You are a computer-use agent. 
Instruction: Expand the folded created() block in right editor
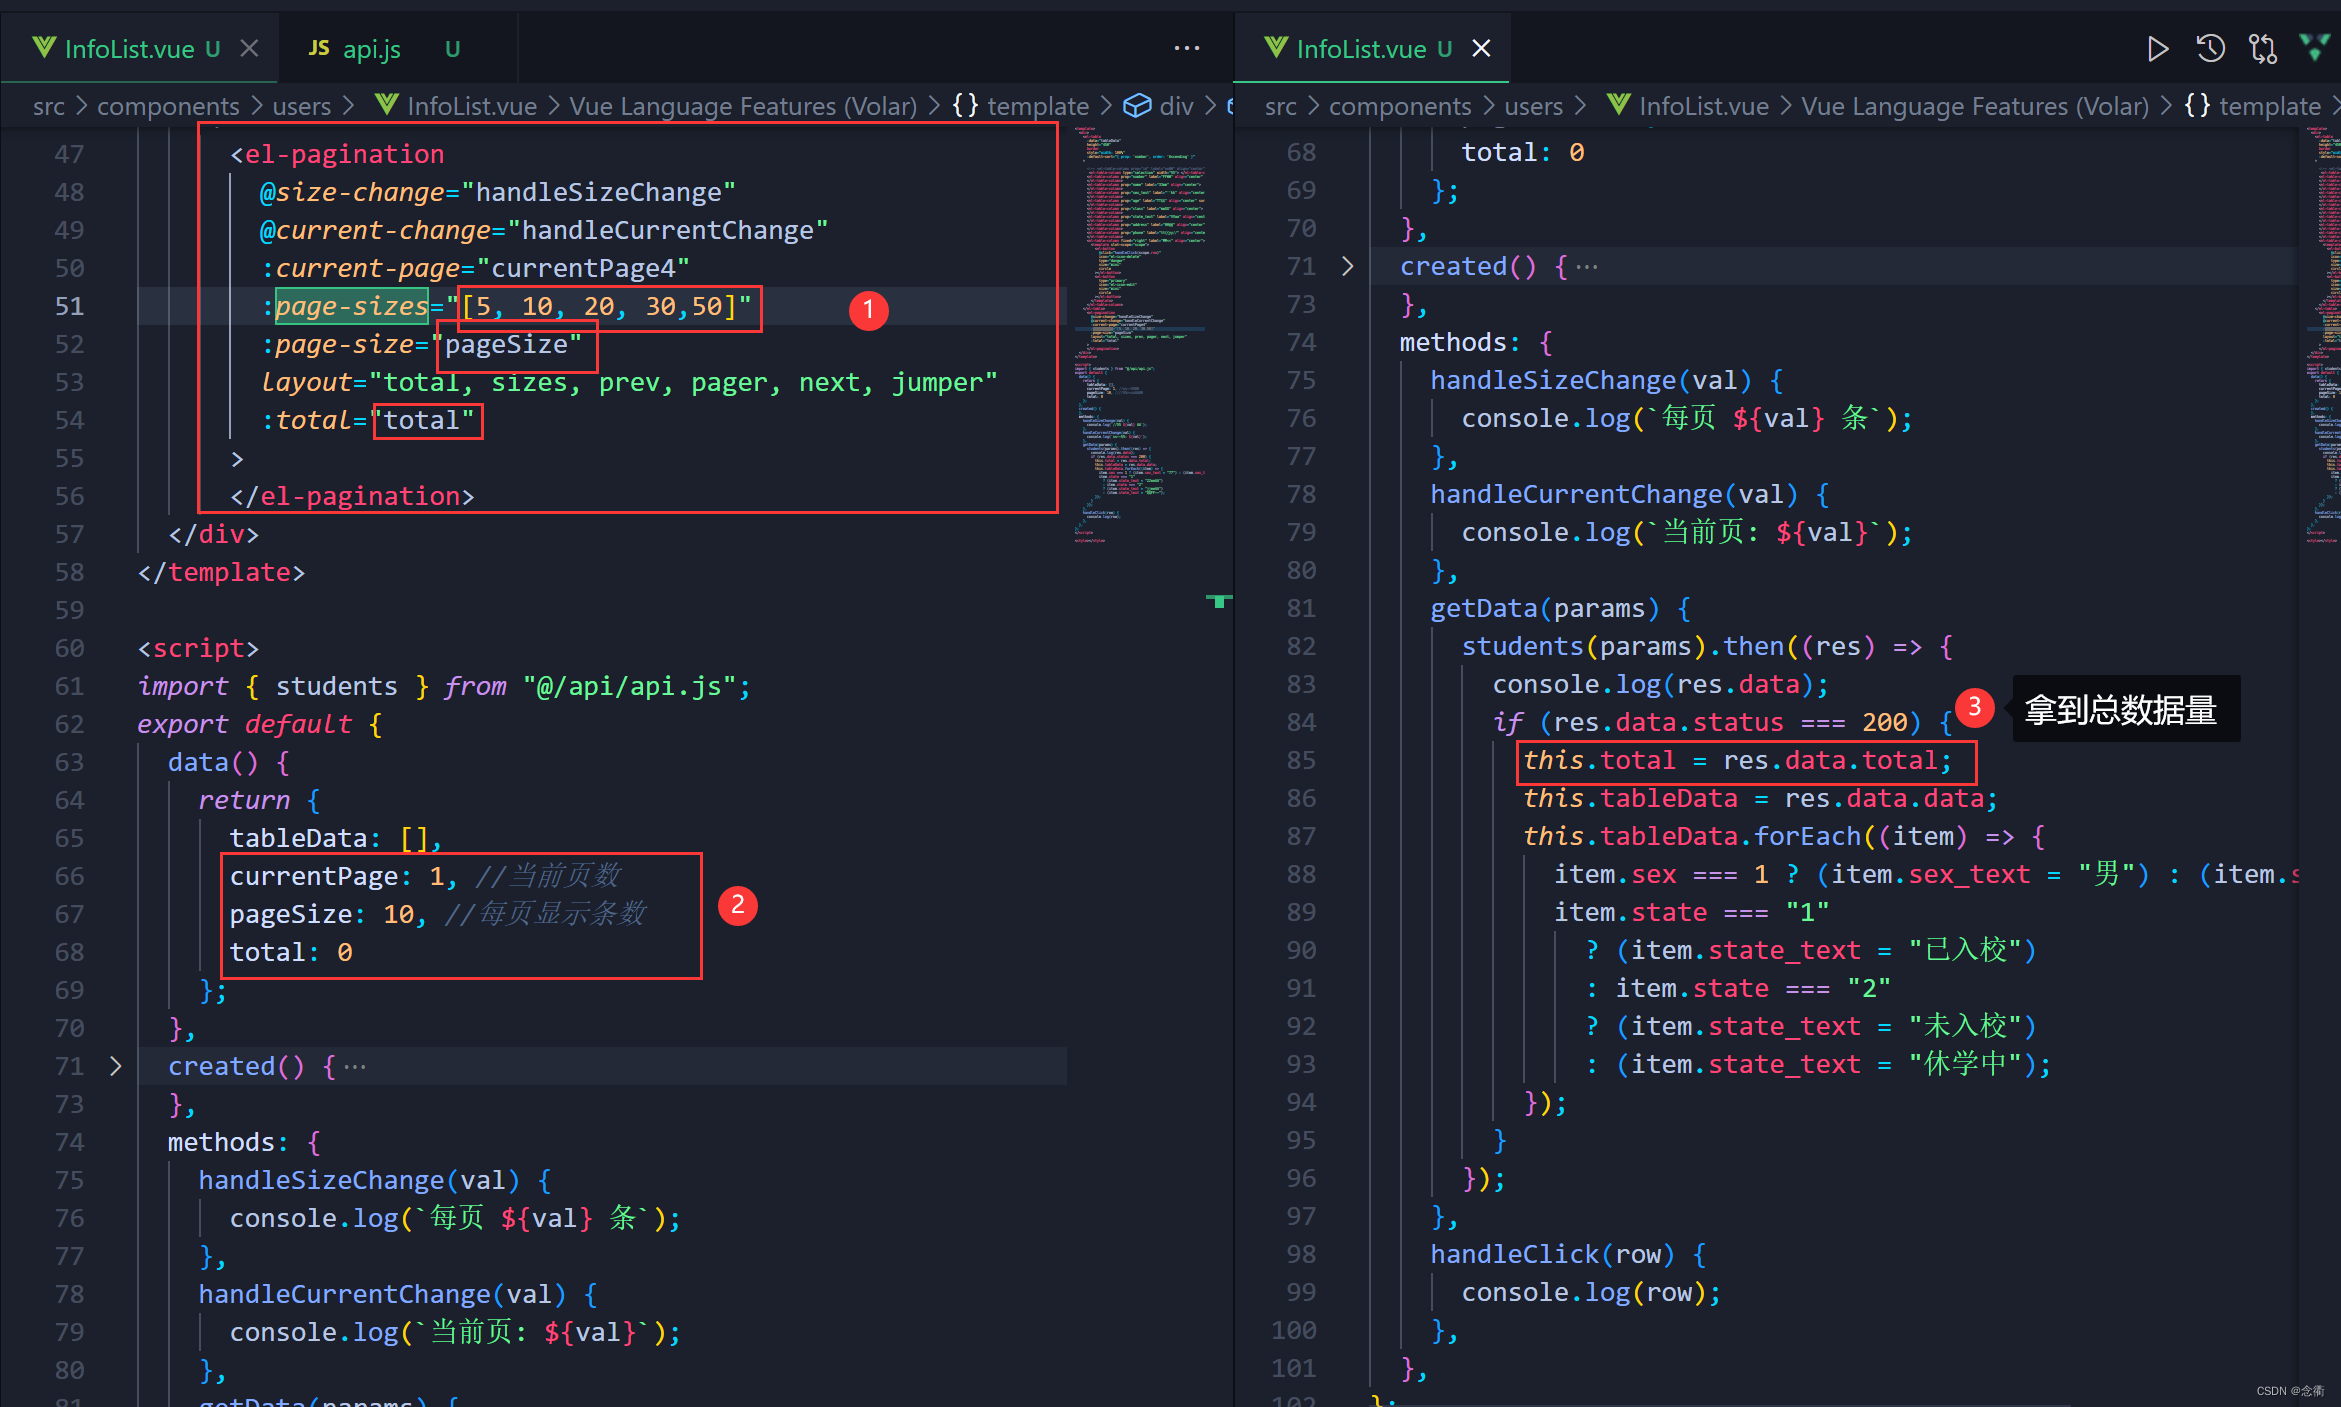1348,266
